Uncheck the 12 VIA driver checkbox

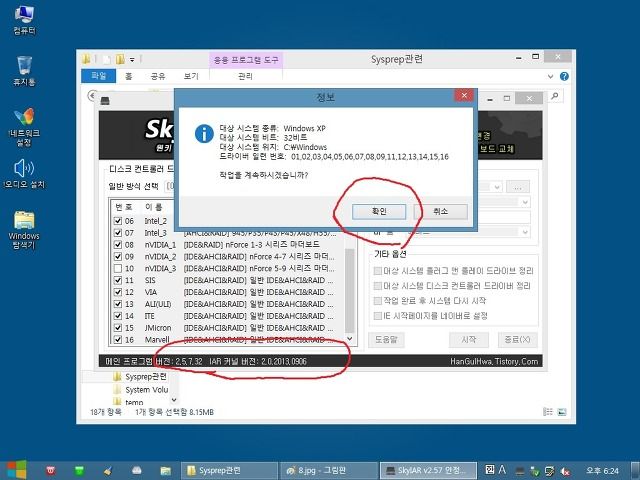click(118, 292)
